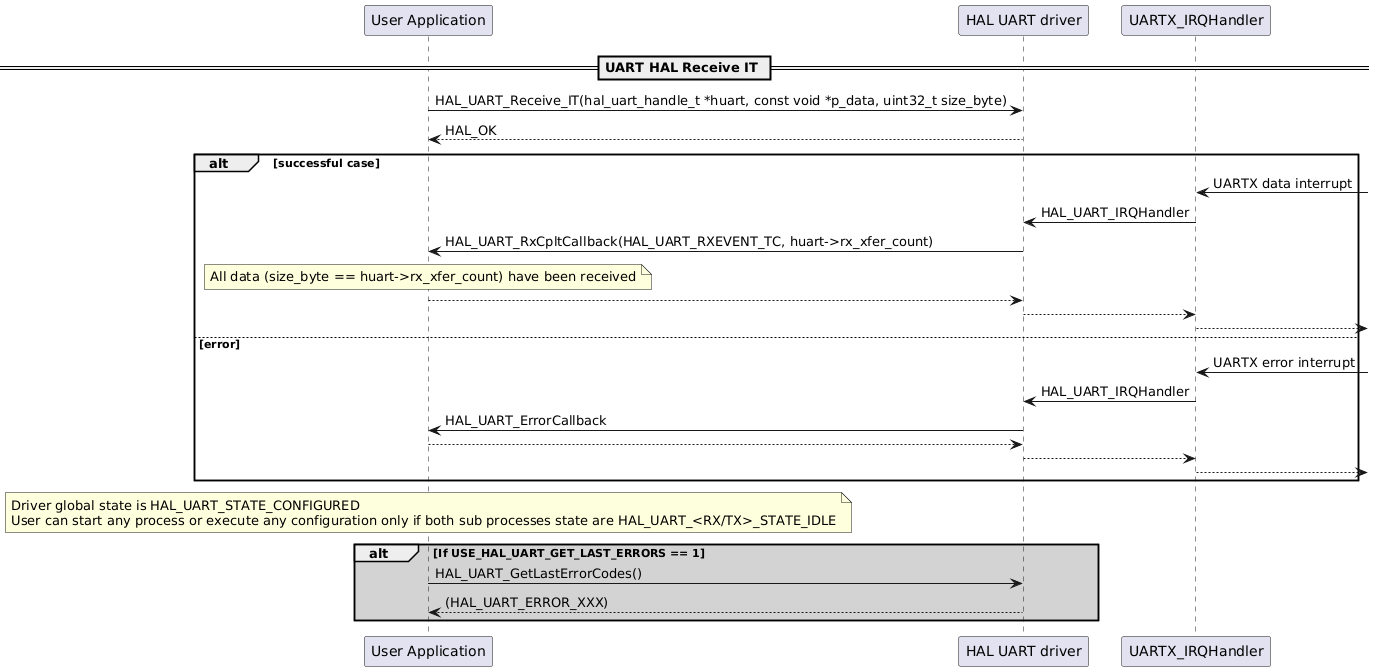
Task: Select the UART HAL Receive IT title
Action: (685, 68)
